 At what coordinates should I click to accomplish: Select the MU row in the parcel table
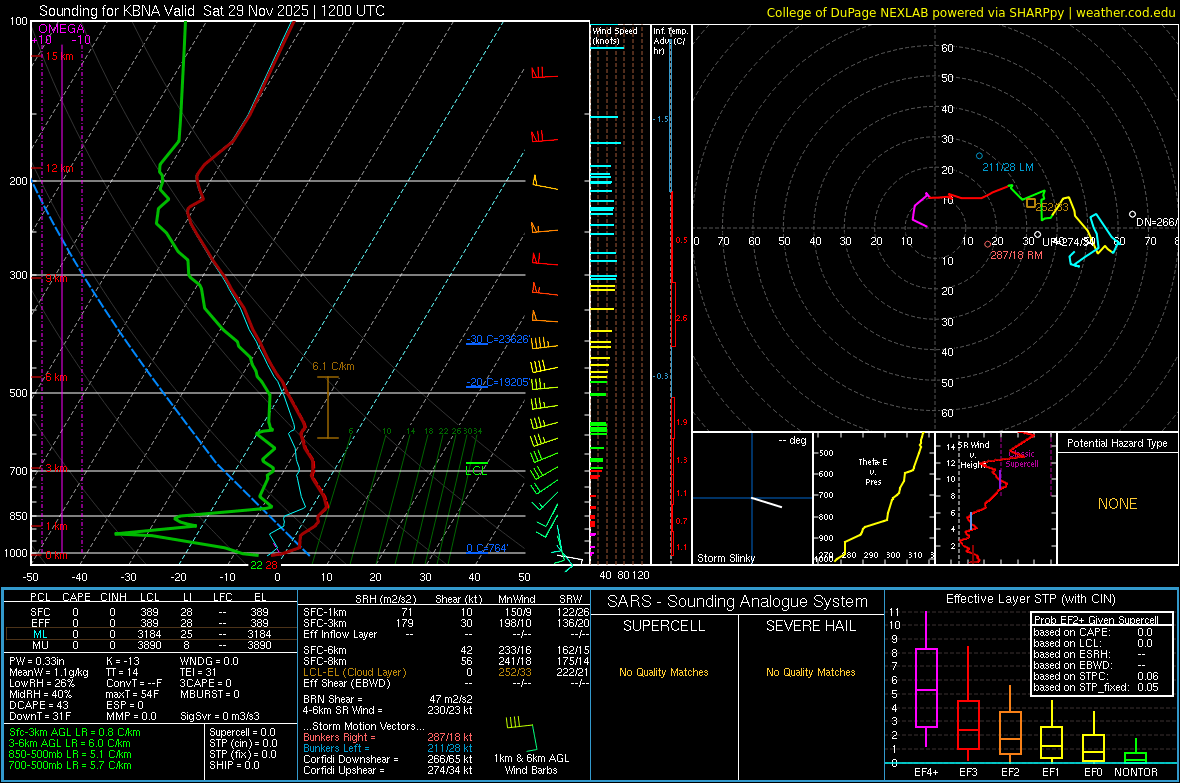(x=150, y=645)
